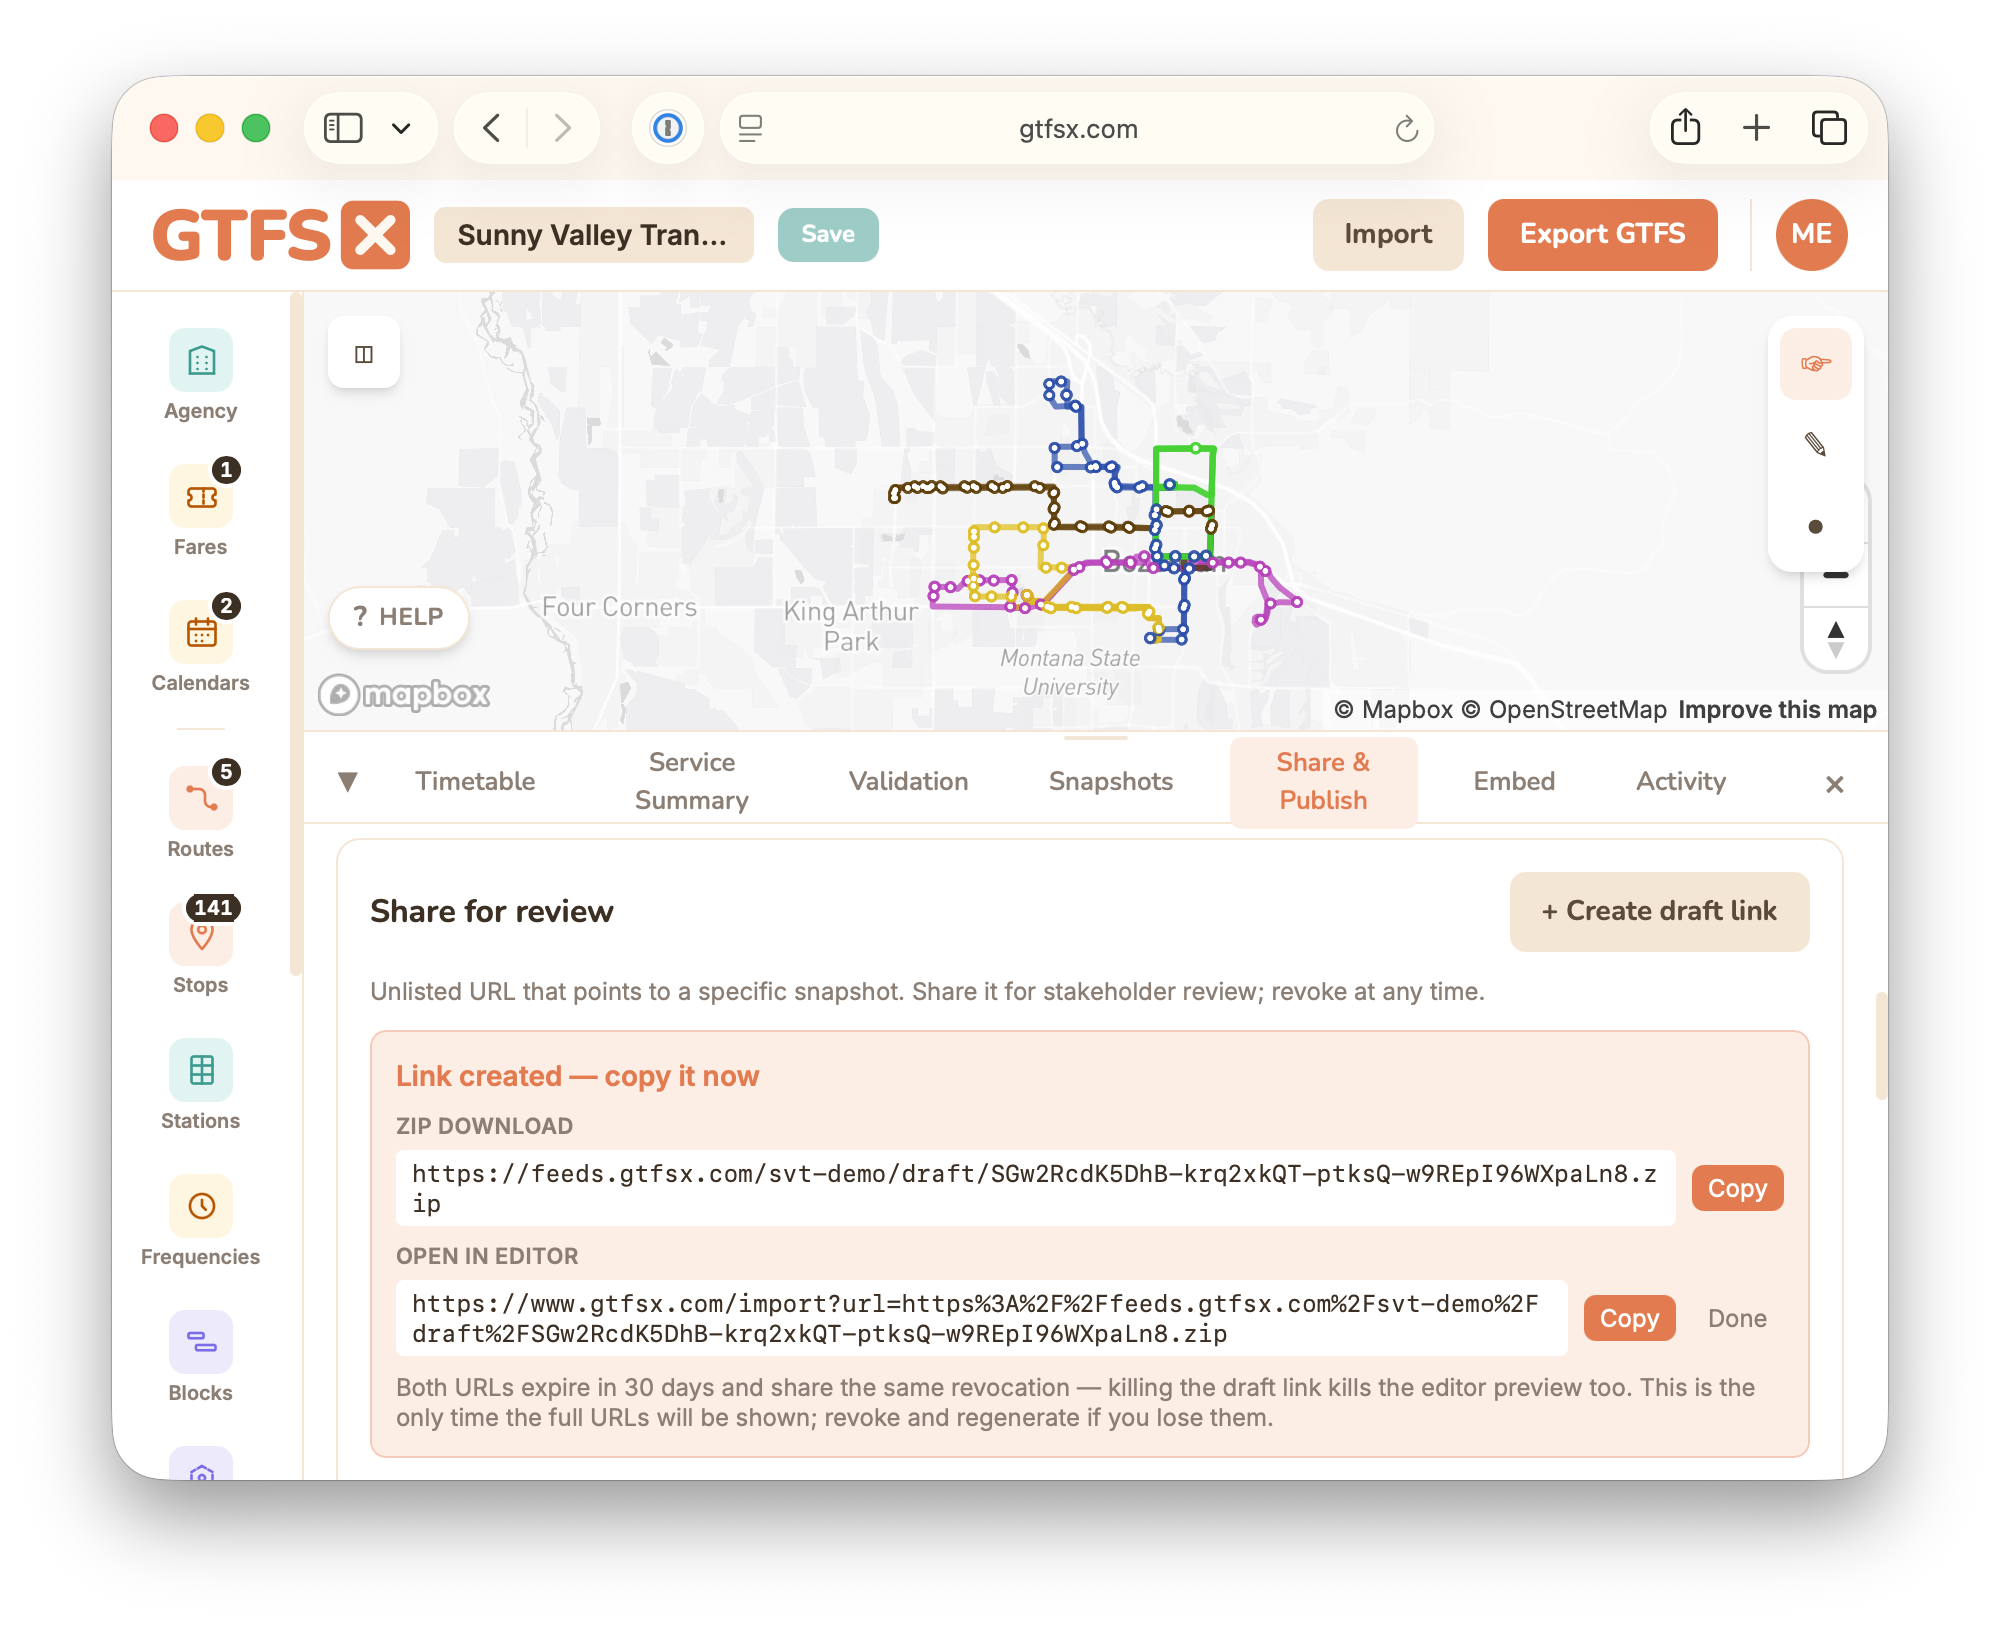This screenshot has height=1628, width=2000.
Task: Open the ME user avatar menu
Action: pyautogui.click(x=1811, y=235)
